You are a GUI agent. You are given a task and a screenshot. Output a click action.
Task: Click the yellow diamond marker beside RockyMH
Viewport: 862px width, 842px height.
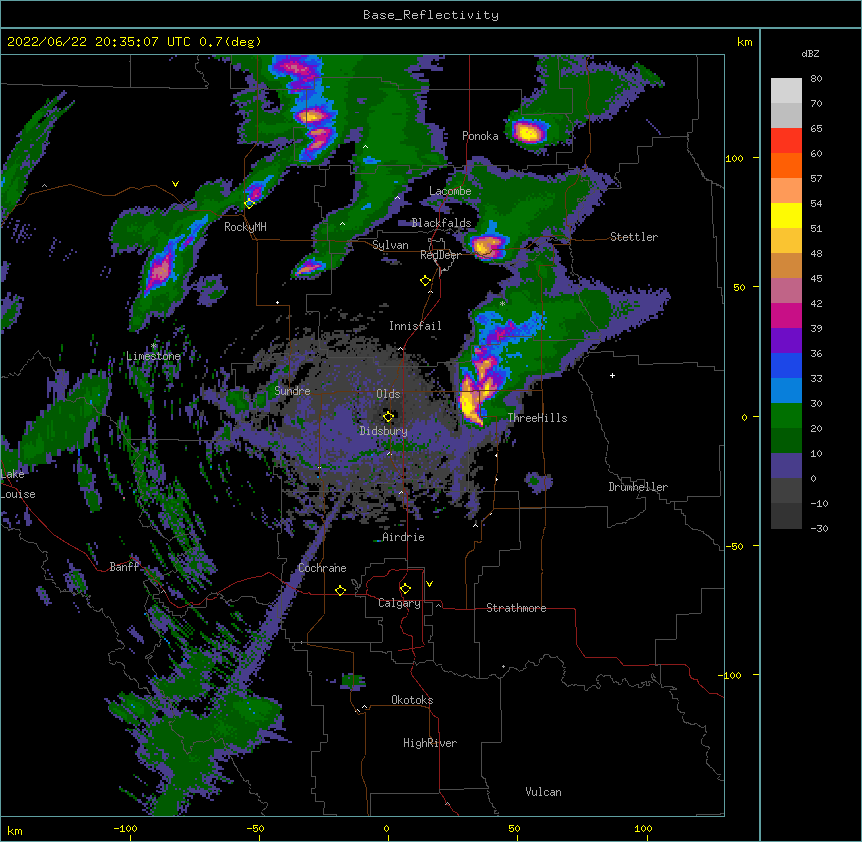249,203
